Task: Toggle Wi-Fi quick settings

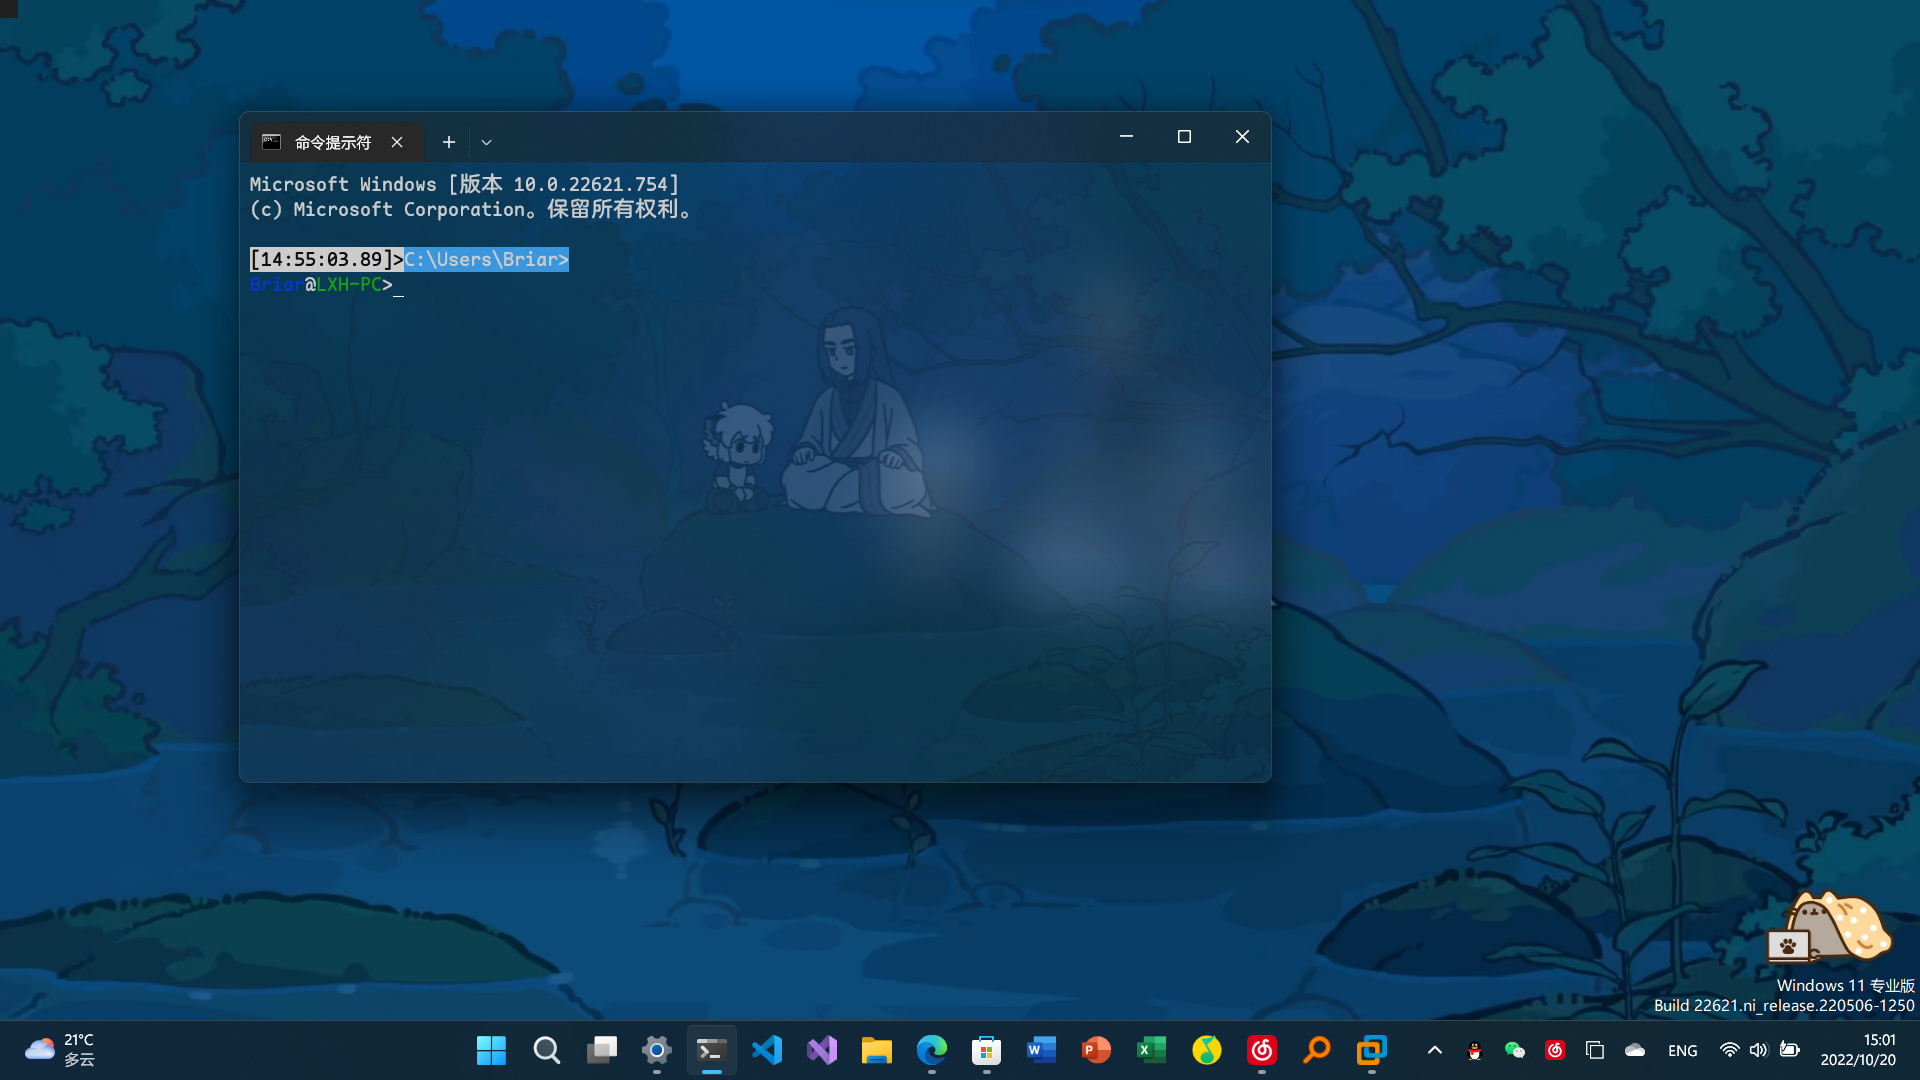Action: pyautogui.click(x=1728, y=1050)
